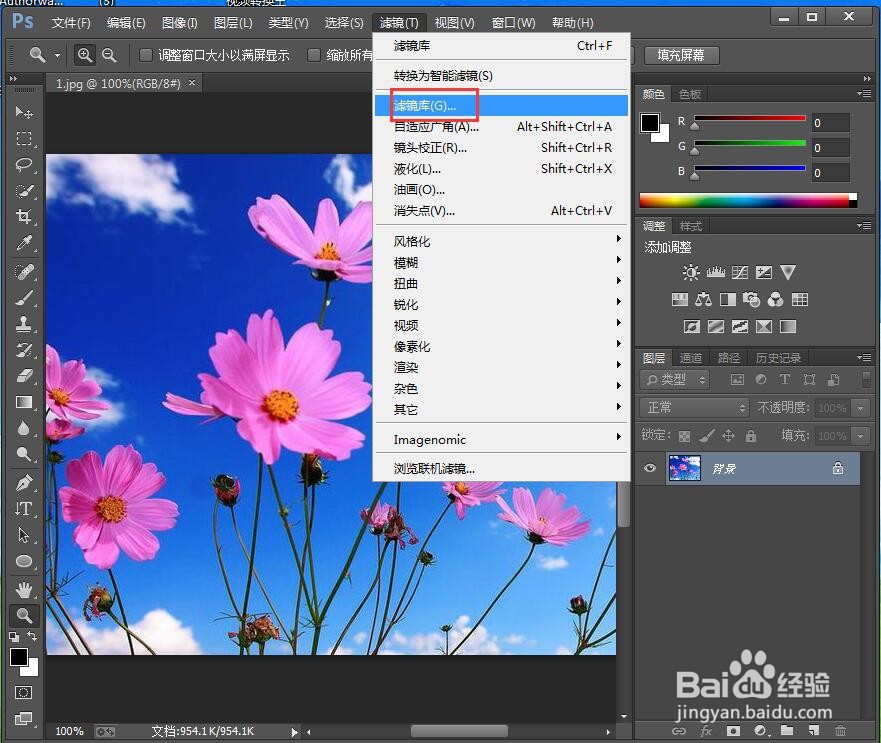The width and height of the screenshot is (881, 743).
Task: Select the Eraser tool
Action: tap(24, 375)
